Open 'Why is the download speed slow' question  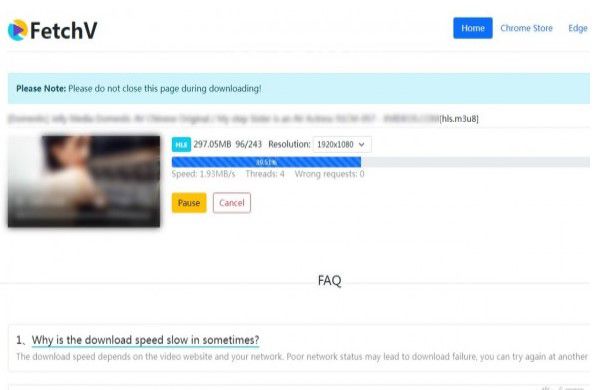pyautogui.click(x=145, y=340)
